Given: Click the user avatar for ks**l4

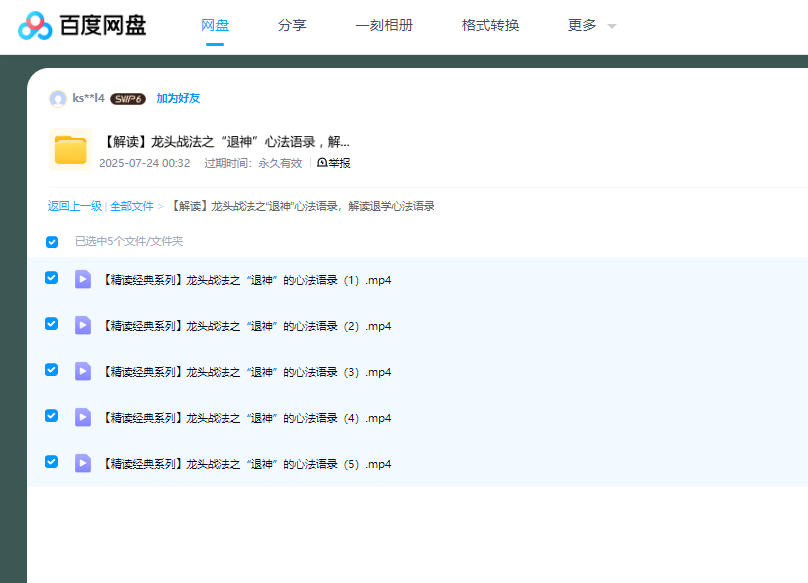Looking at the screenshot, I should point(58,98).
